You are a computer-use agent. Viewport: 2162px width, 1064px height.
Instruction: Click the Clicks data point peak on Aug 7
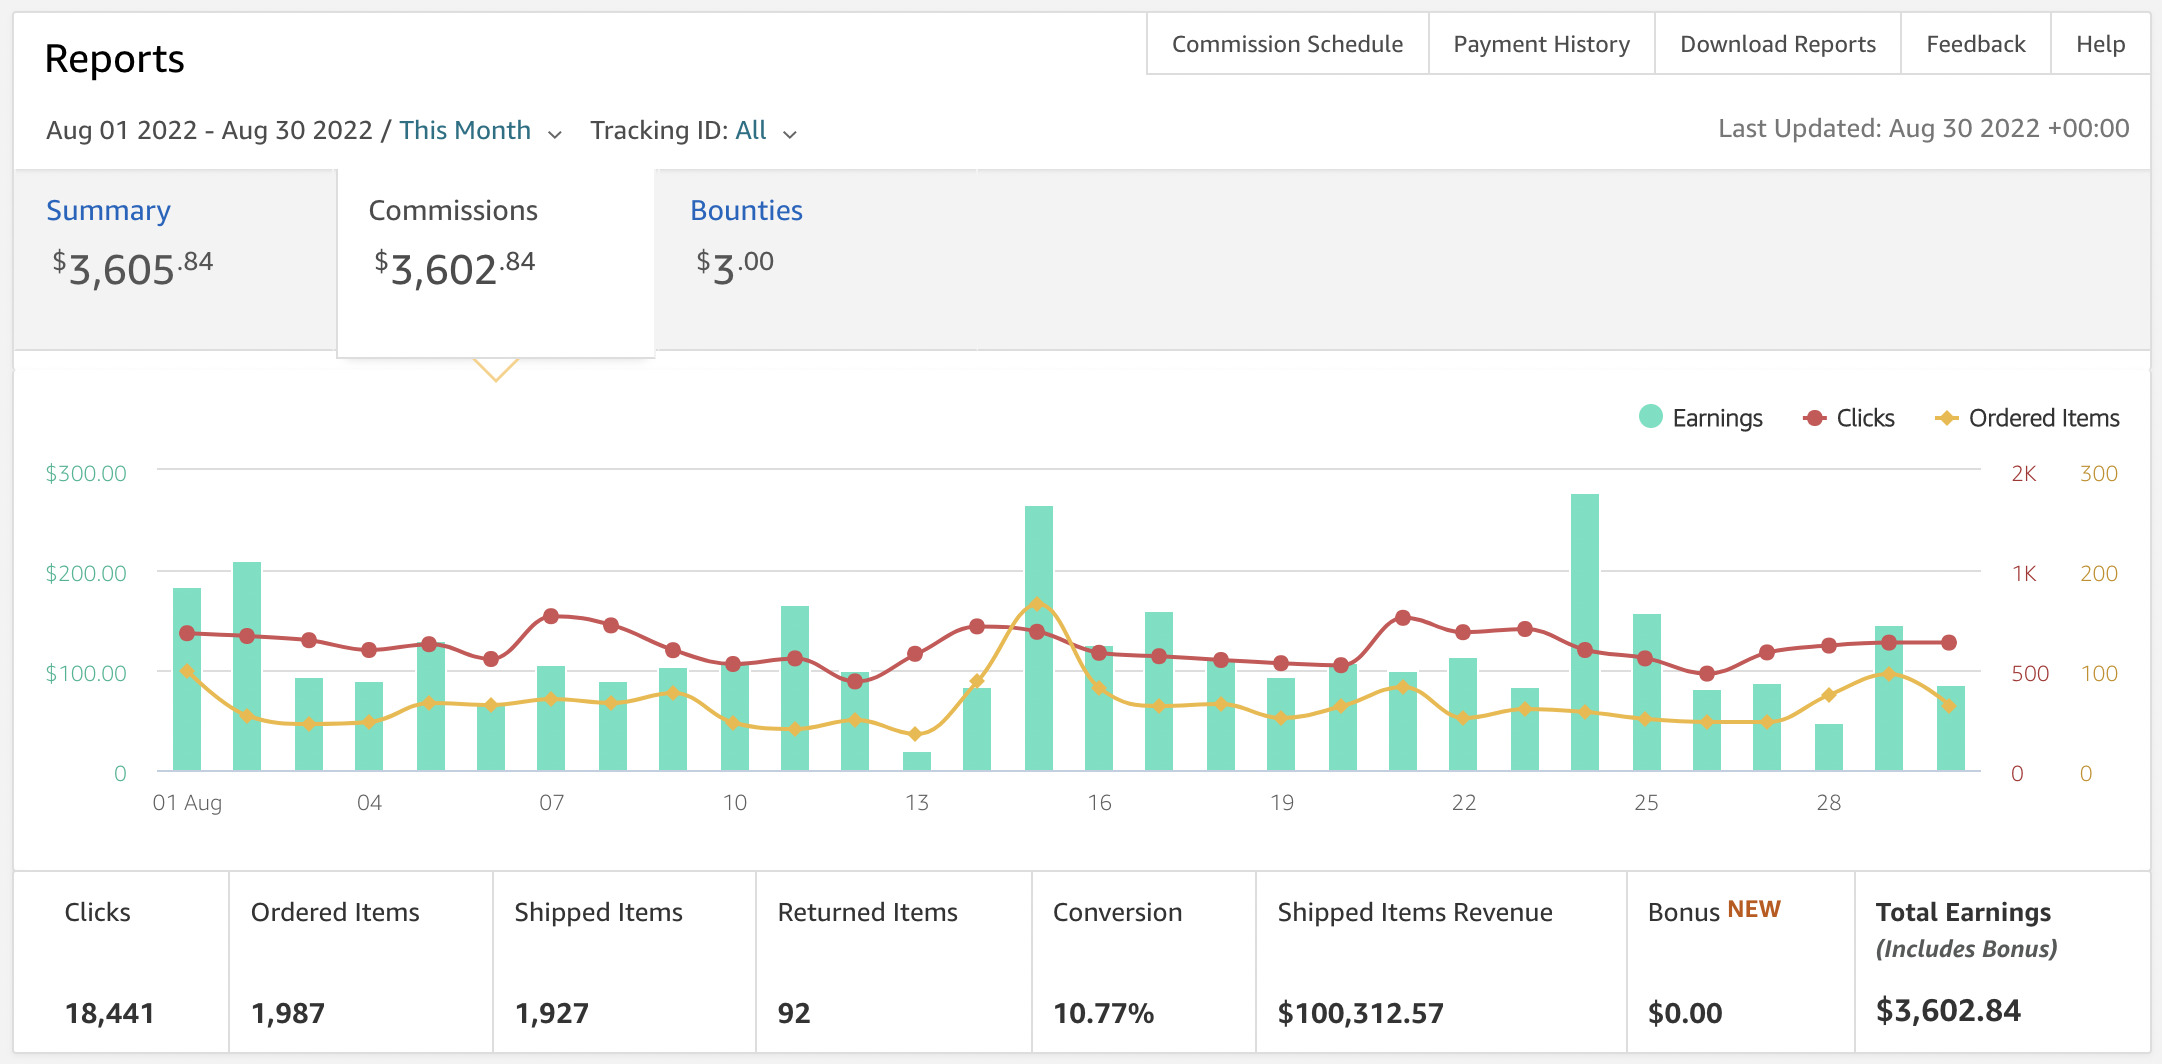[x=551, y=617]
